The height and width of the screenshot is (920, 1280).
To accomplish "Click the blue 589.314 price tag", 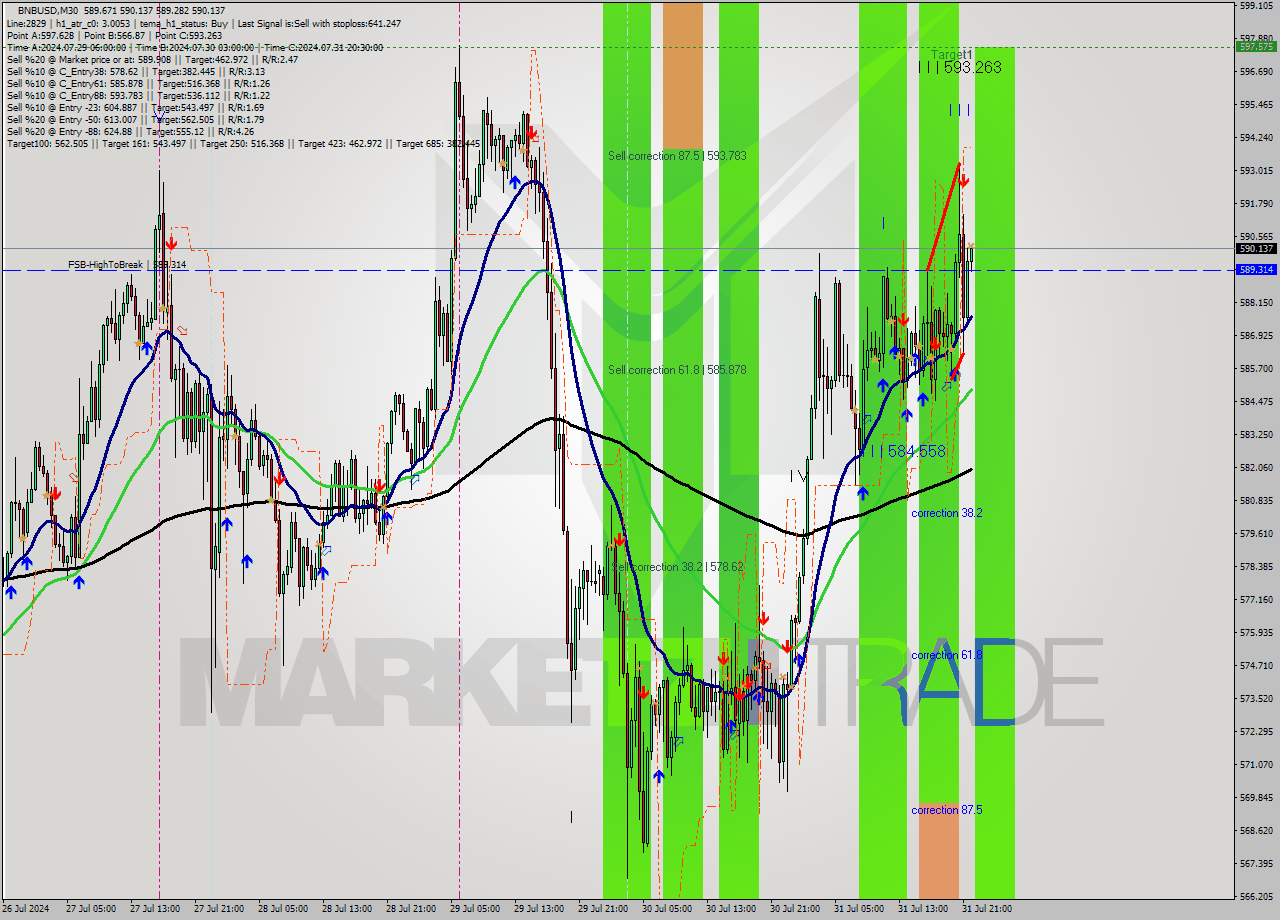I will (x=1256, y=270).
